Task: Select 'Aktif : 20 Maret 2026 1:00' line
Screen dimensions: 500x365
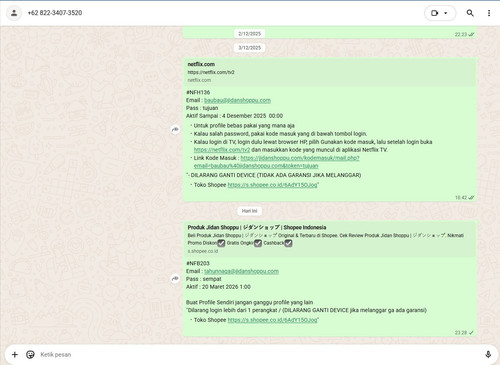Action: point(218,287)
